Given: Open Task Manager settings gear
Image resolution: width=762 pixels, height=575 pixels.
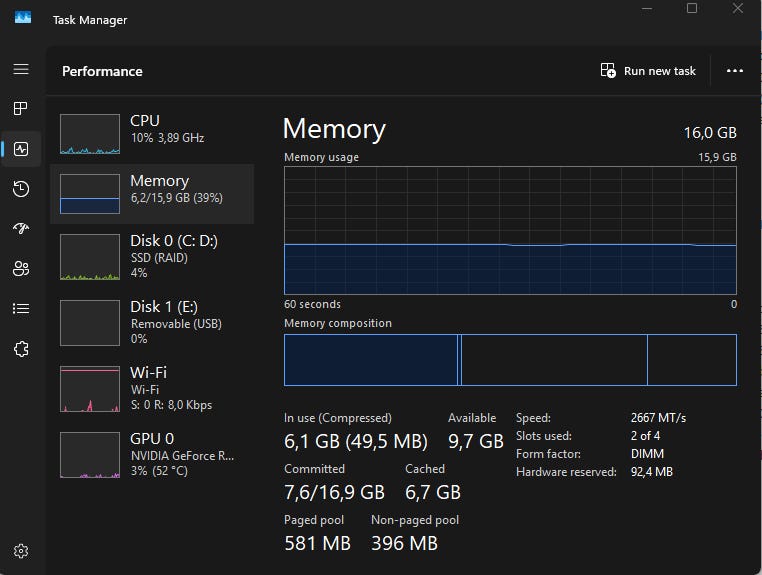Looking at the screenshot, I should pyautogui.click(x=21, y=551).
